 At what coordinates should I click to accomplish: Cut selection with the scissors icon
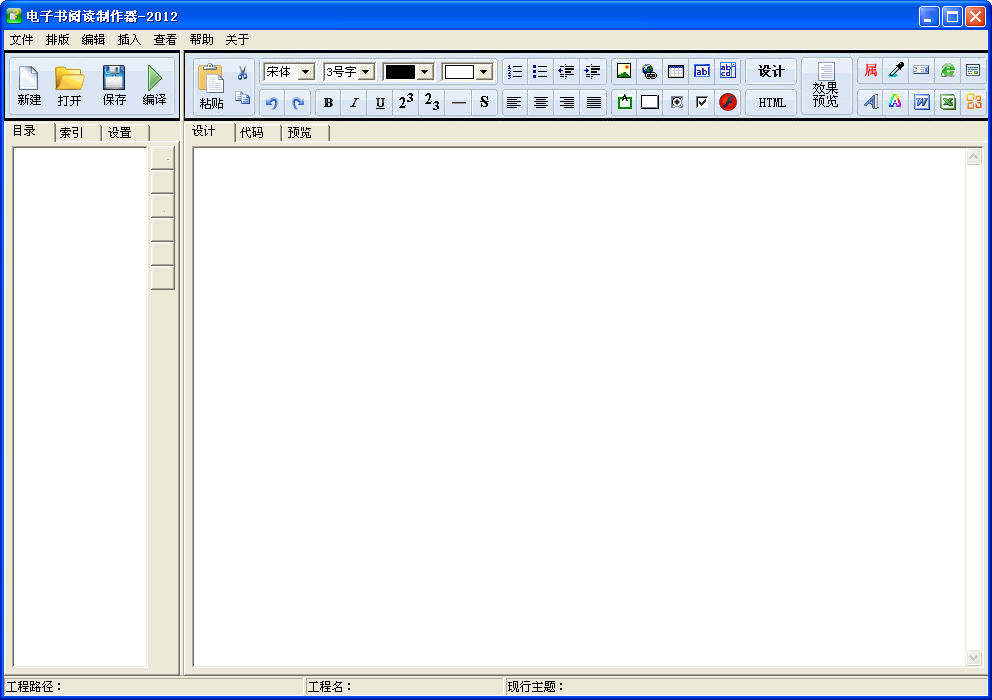(x=242, y=73)
